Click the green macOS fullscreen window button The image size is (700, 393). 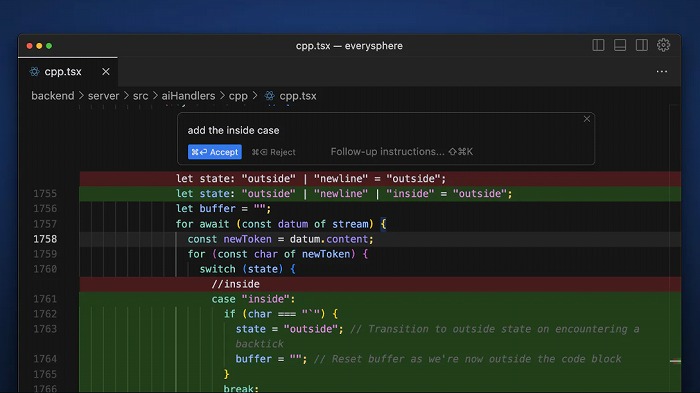[49, 46]
